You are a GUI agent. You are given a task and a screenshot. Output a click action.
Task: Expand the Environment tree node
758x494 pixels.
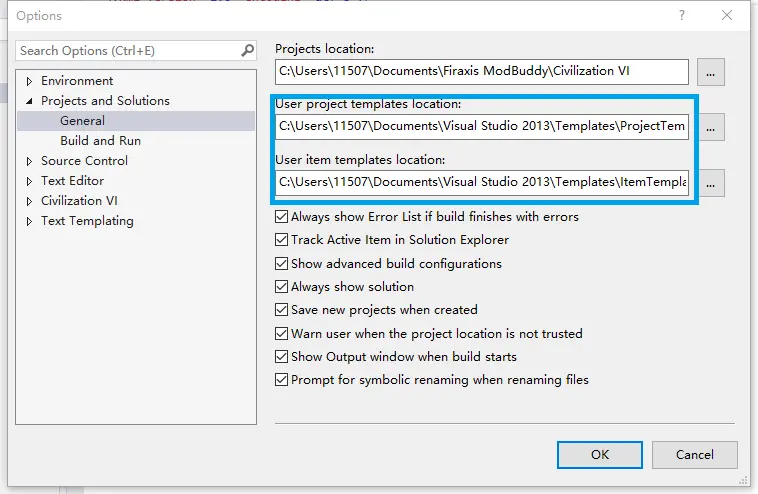[x=29, y=81]
